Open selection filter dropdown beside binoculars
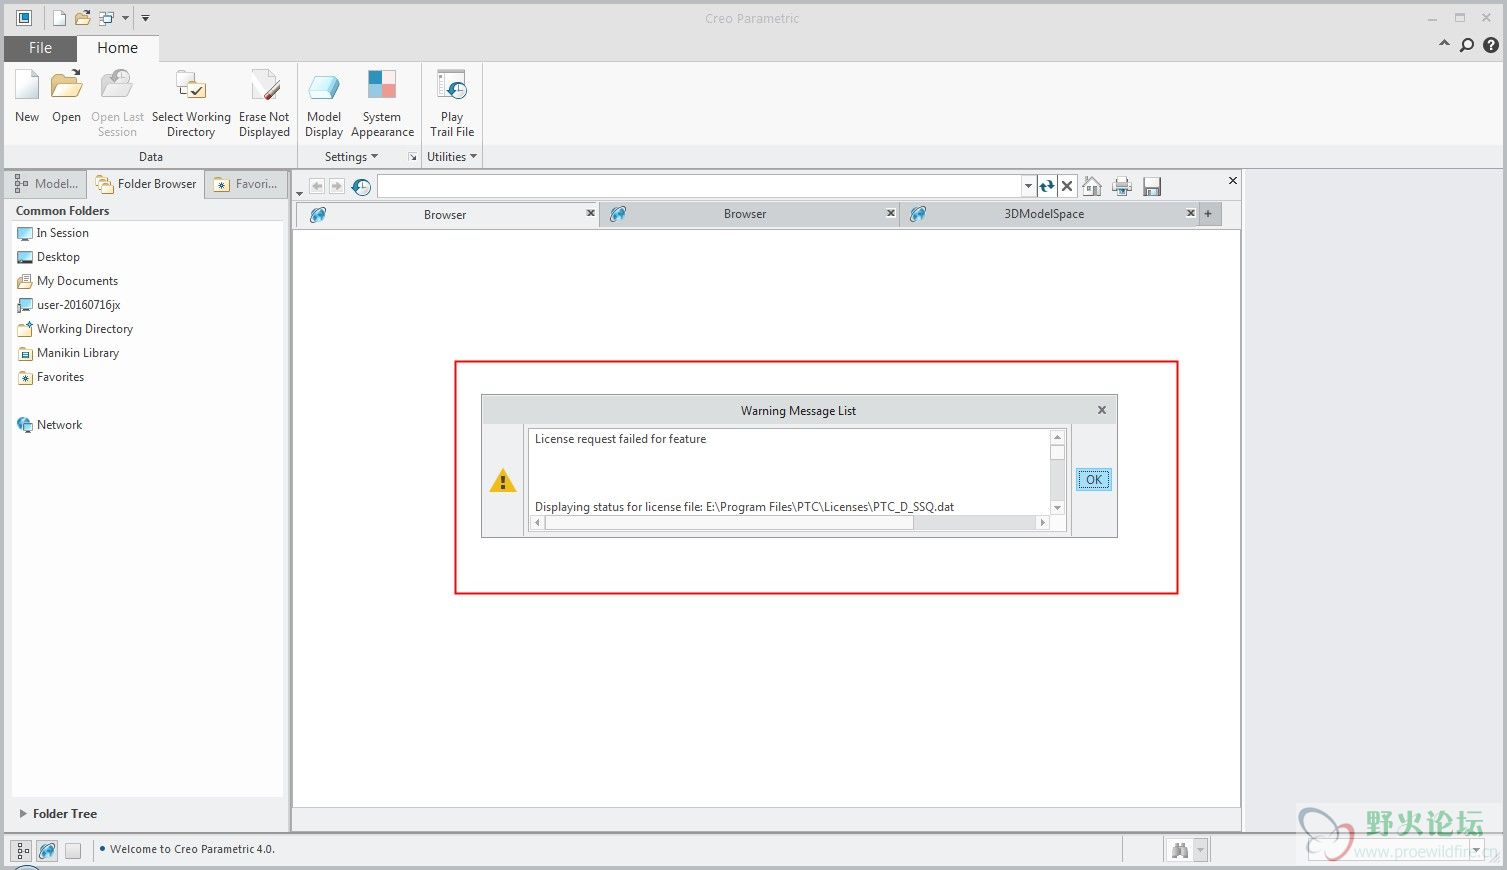 [1201, 850]
